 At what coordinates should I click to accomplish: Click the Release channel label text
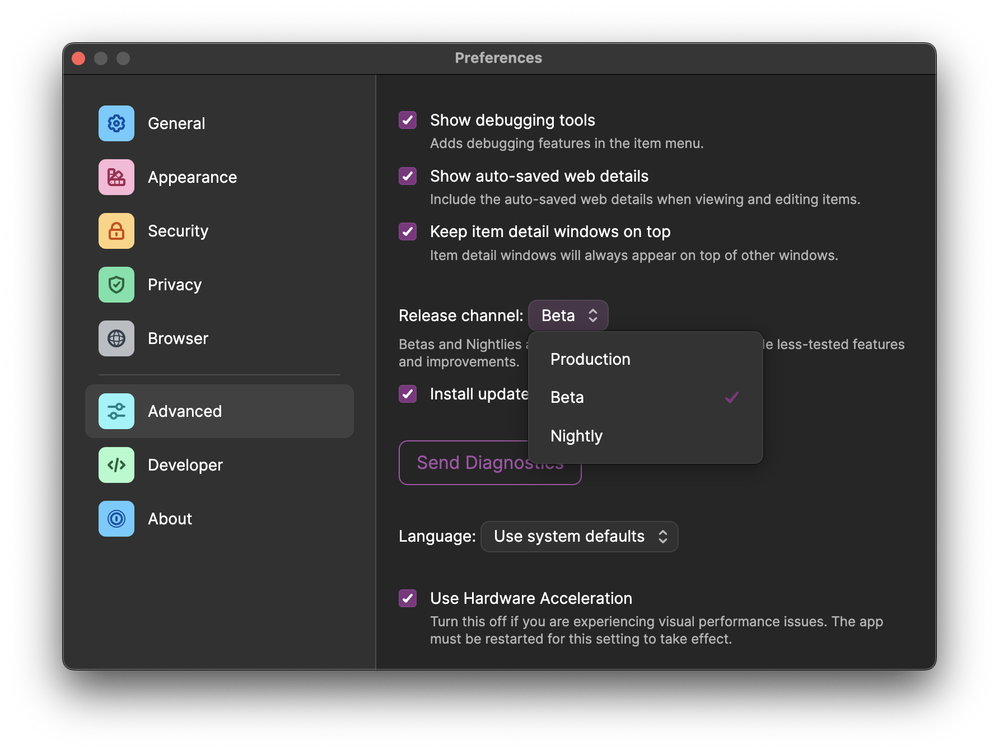coord(461,315)
